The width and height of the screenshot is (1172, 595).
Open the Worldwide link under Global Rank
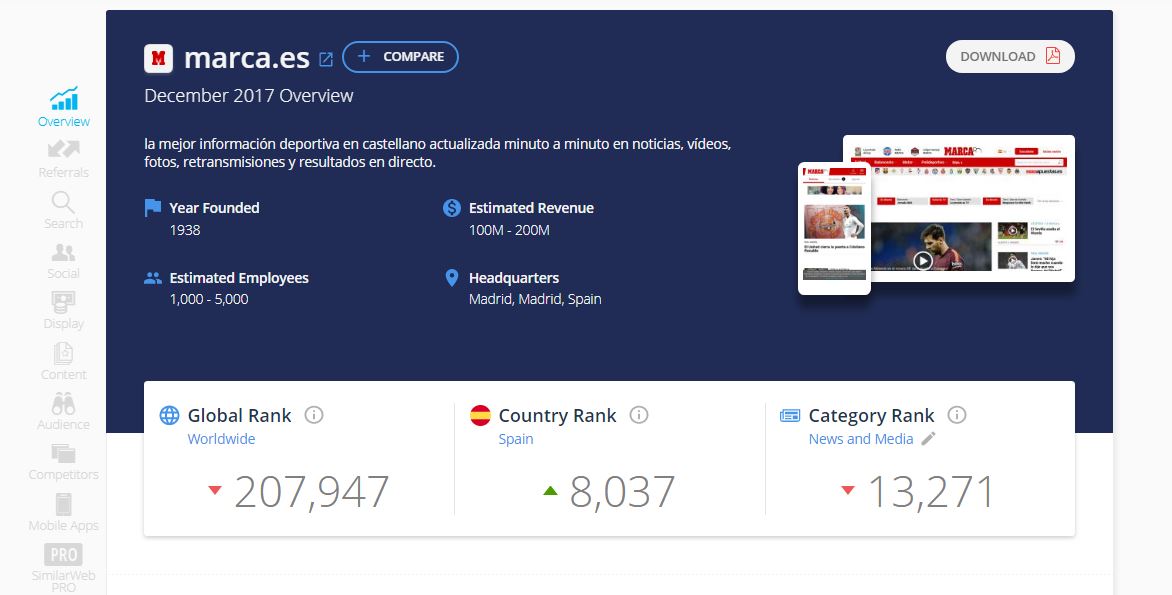(x=221, y=439)
